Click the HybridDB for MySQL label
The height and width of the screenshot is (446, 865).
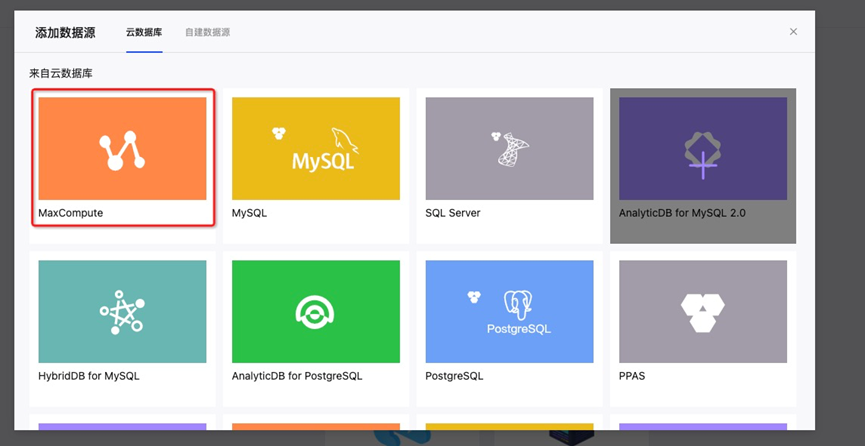[89, 376]
